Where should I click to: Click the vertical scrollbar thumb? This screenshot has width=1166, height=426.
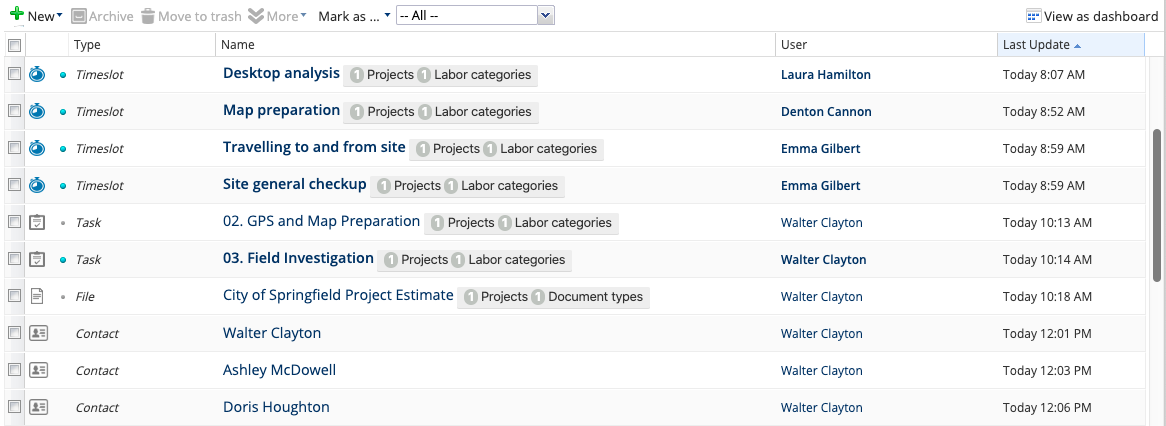(1156, 206)
